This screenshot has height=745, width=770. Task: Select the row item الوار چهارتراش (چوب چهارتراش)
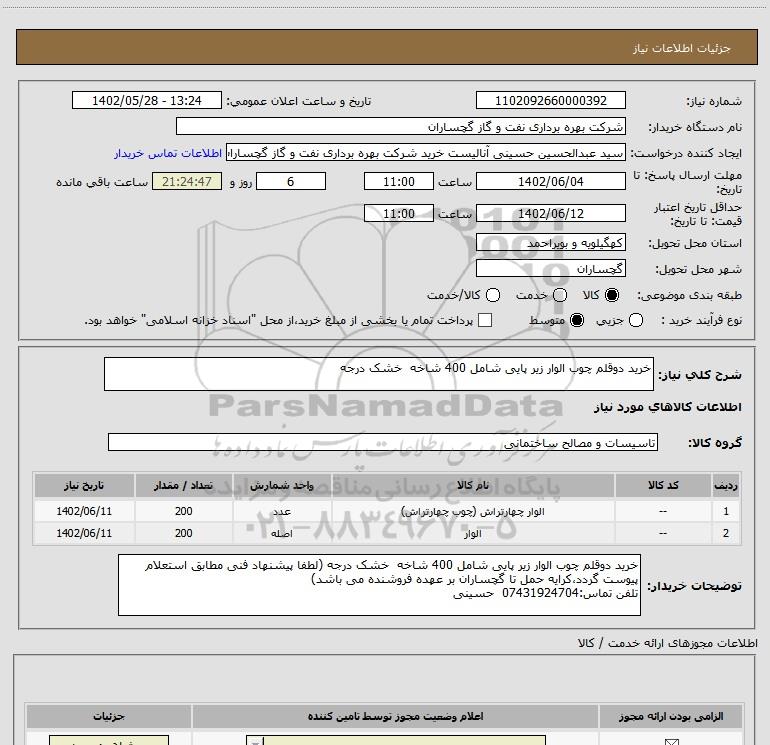tap(473, 512)
